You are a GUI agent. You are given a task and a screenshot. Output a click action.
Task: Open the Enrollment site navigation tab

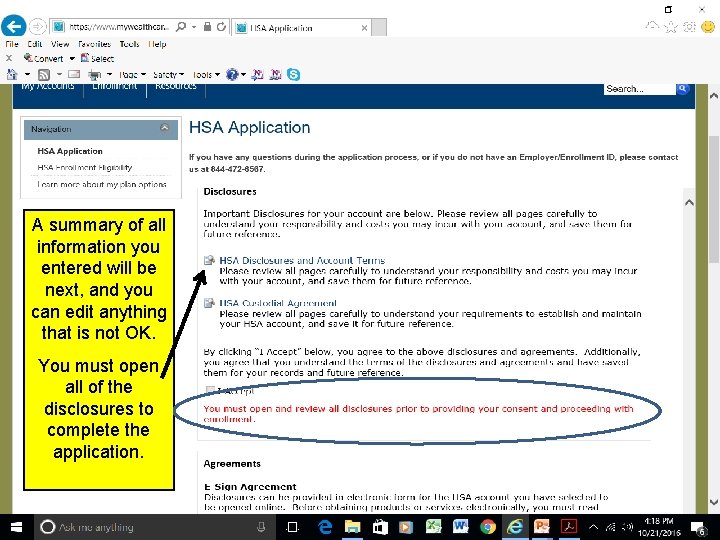point(115,86)
